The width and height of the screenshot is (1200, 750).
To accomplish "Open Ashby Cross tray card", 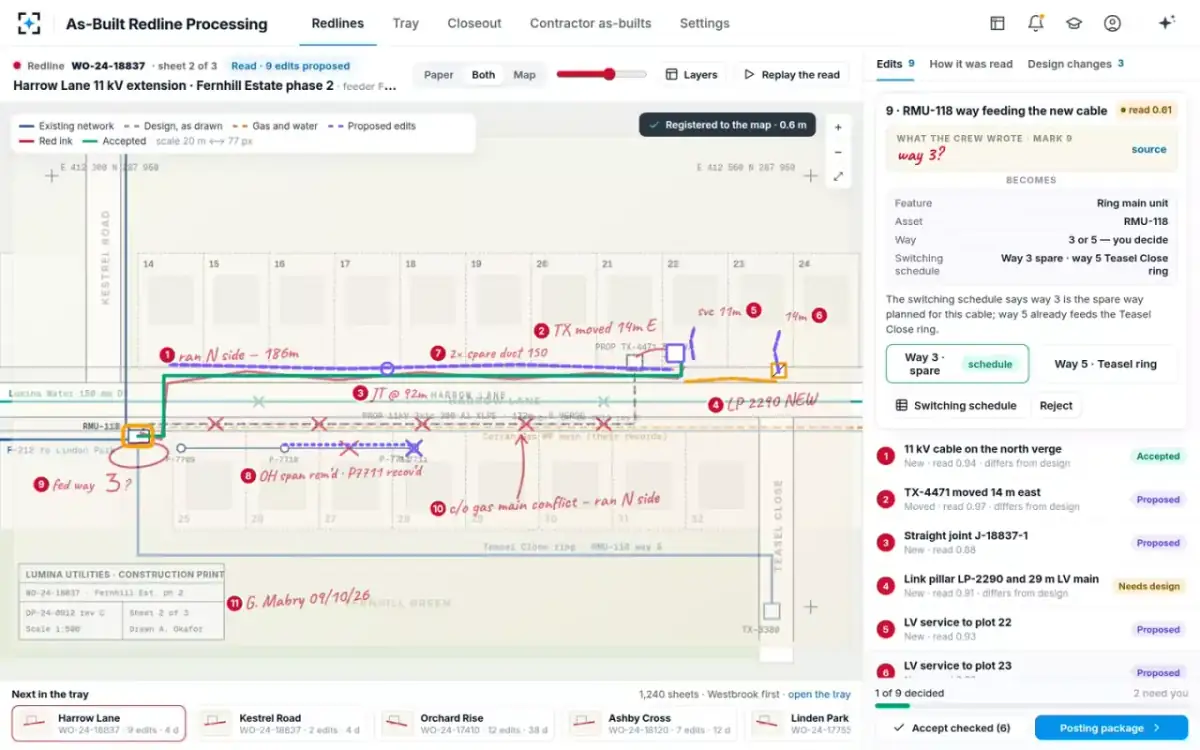I will pyautogui.click(x=650, y=724).
